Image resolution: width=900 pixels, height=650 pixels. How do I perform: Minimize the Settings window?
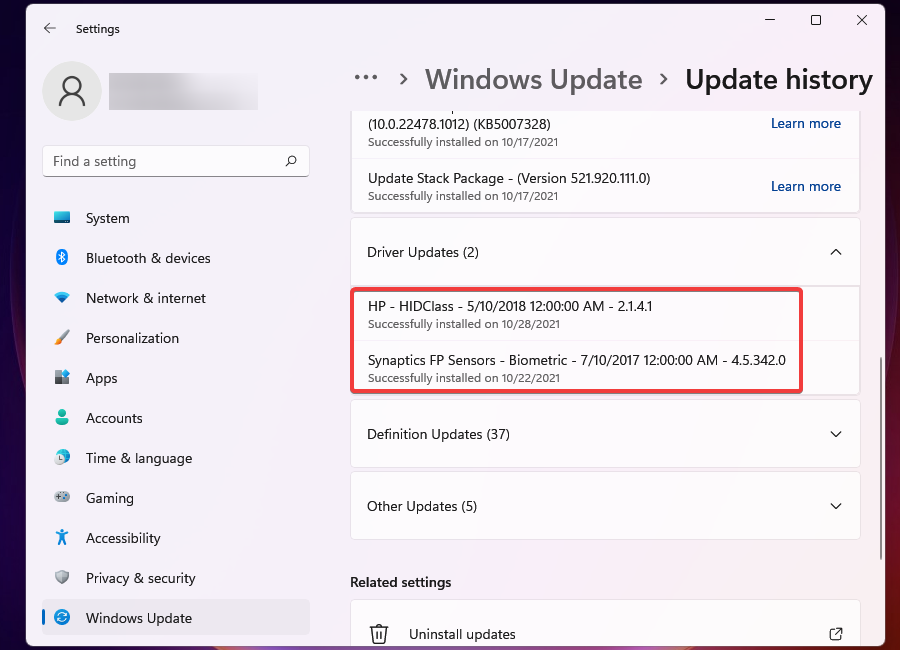click(770, 20)
